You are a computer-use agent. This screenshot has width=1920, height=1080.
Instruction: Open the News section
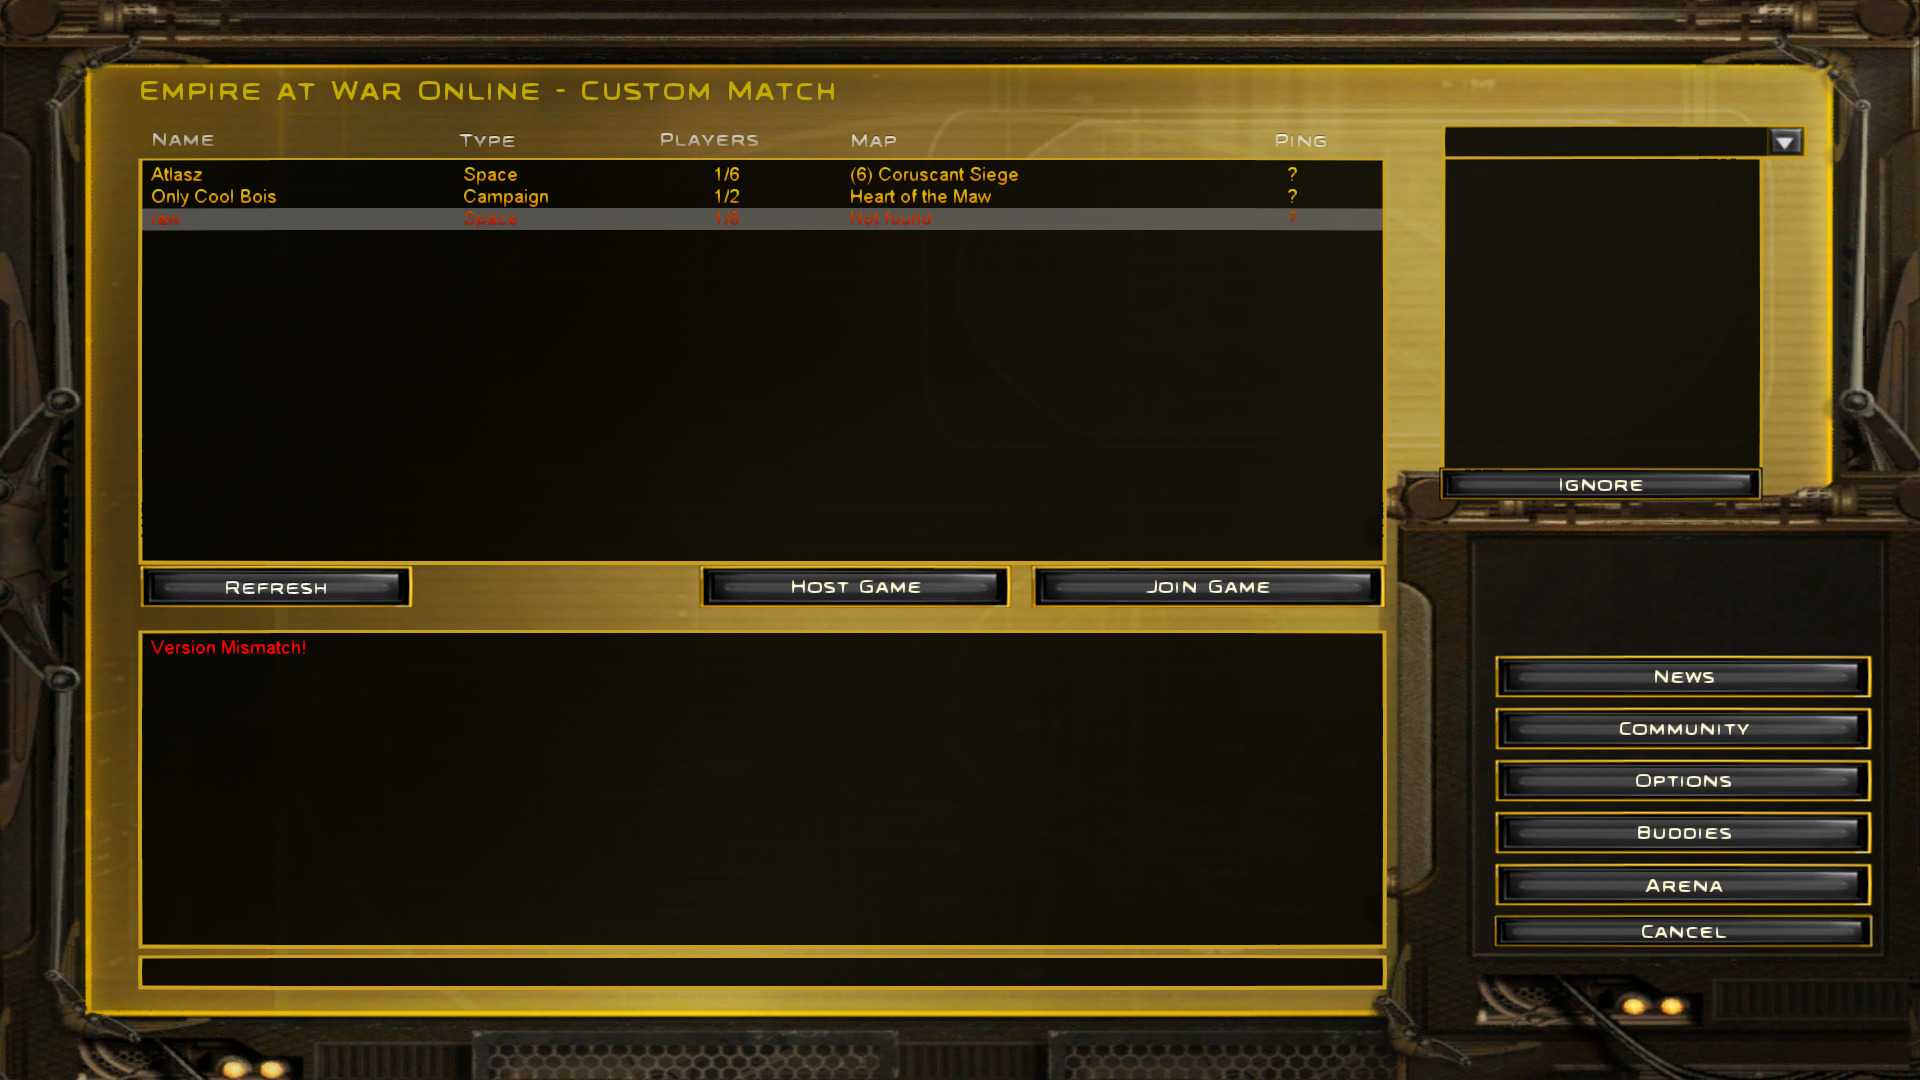[x=1683, y=675]
